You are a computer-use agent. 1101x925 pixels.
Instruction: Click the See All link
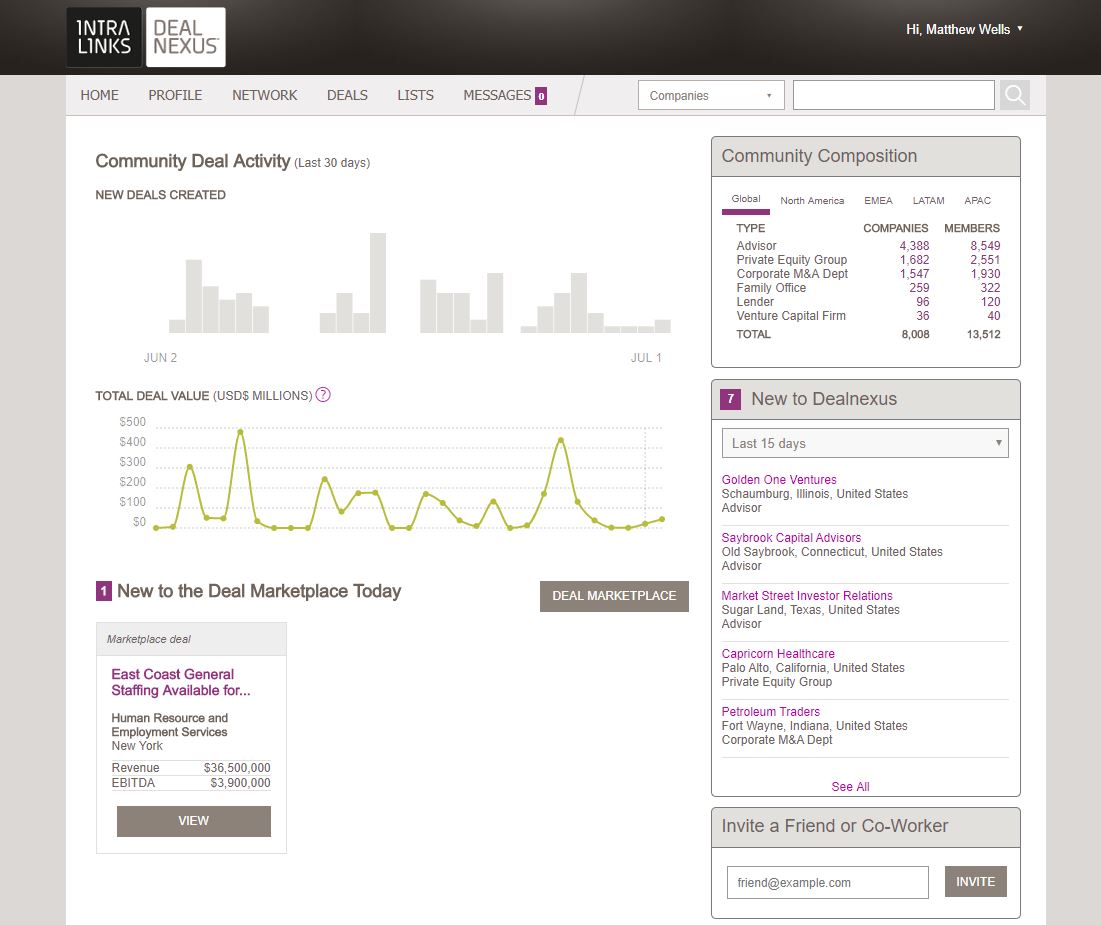click(850, 787)
